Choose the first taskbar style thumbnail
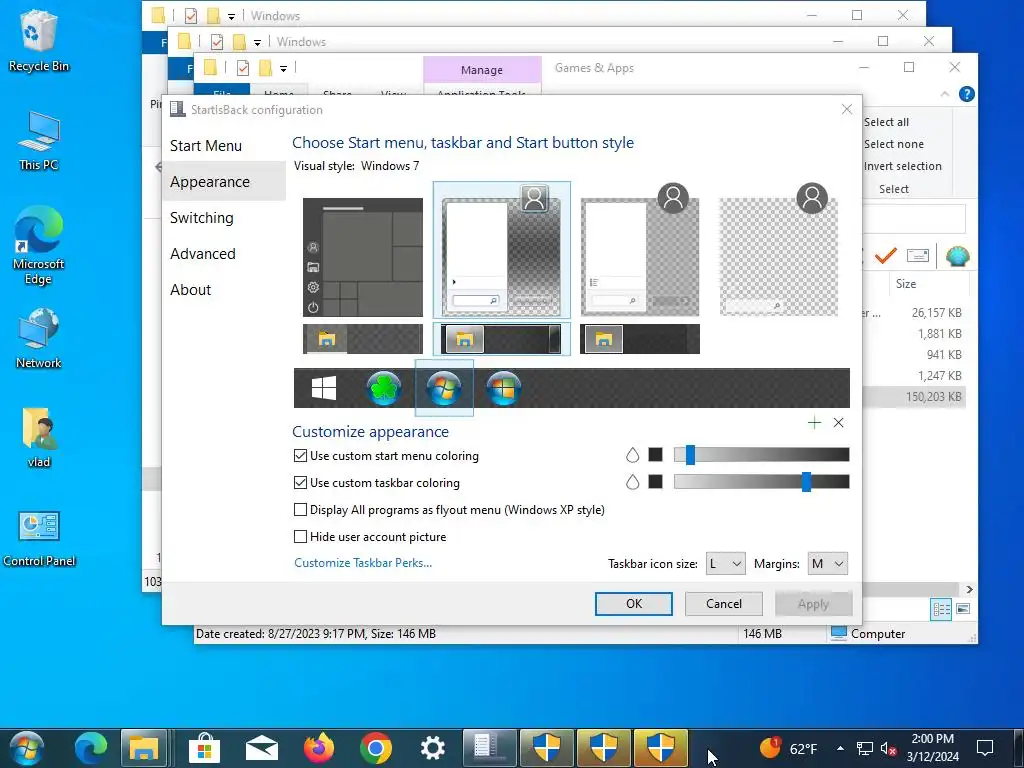 pyautogui.click(x=362, y=339)
